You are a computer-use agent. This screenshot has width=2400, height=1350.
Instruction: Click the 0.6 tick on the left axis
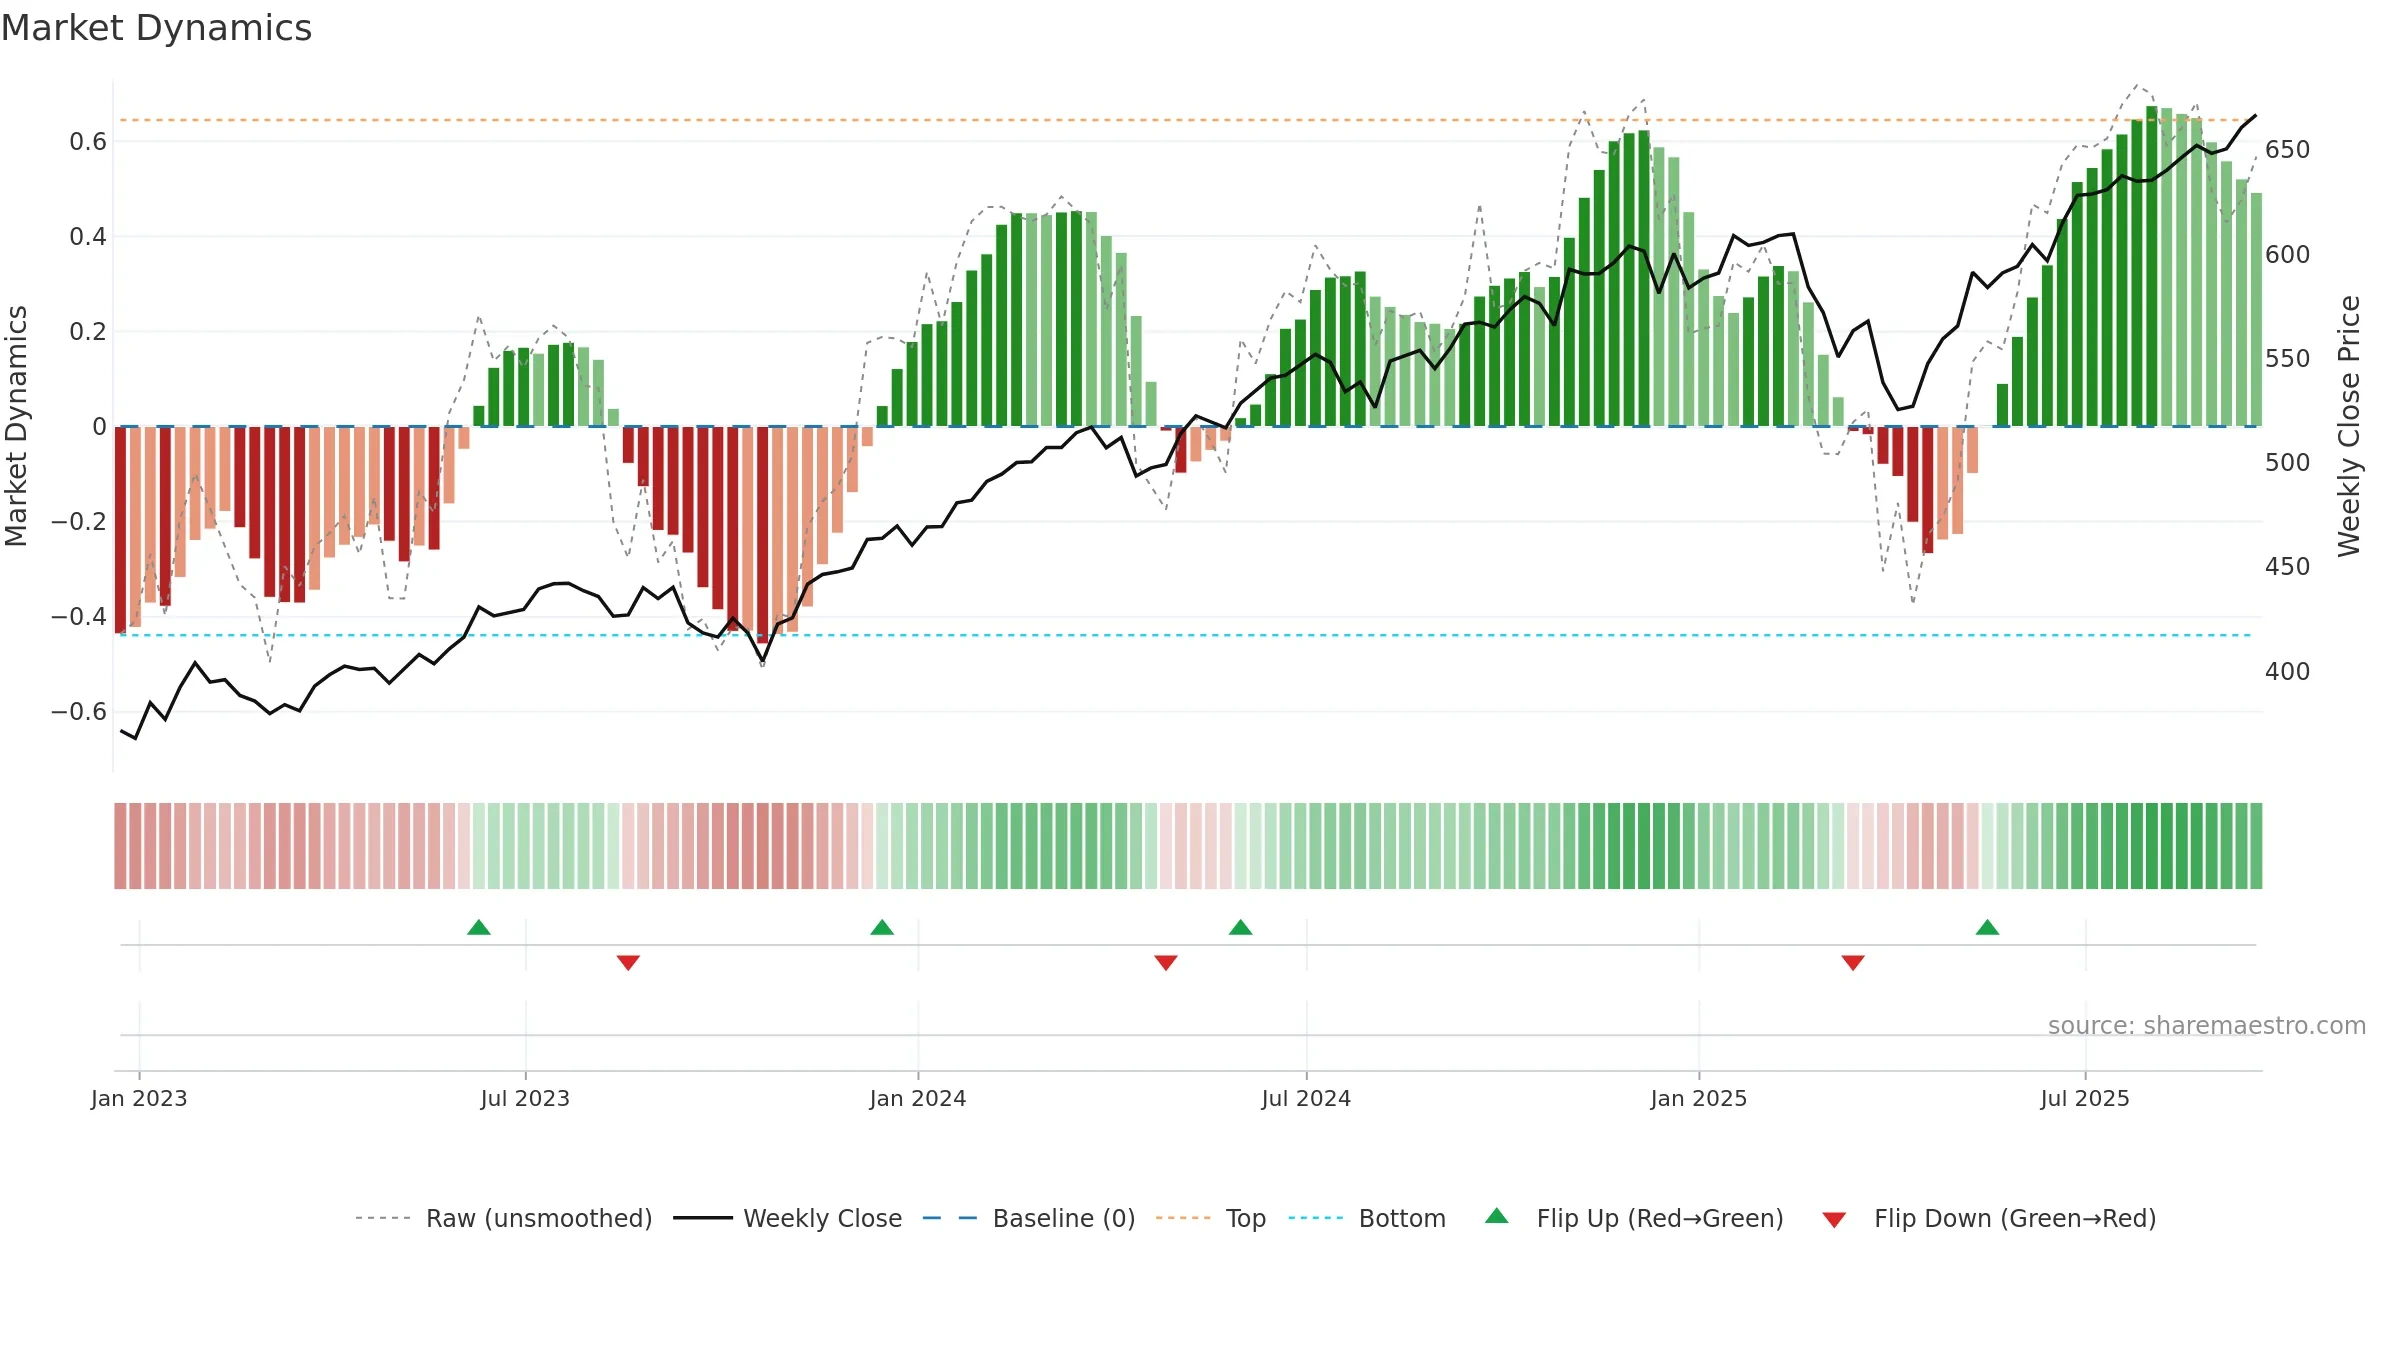(x=88, y=142)
